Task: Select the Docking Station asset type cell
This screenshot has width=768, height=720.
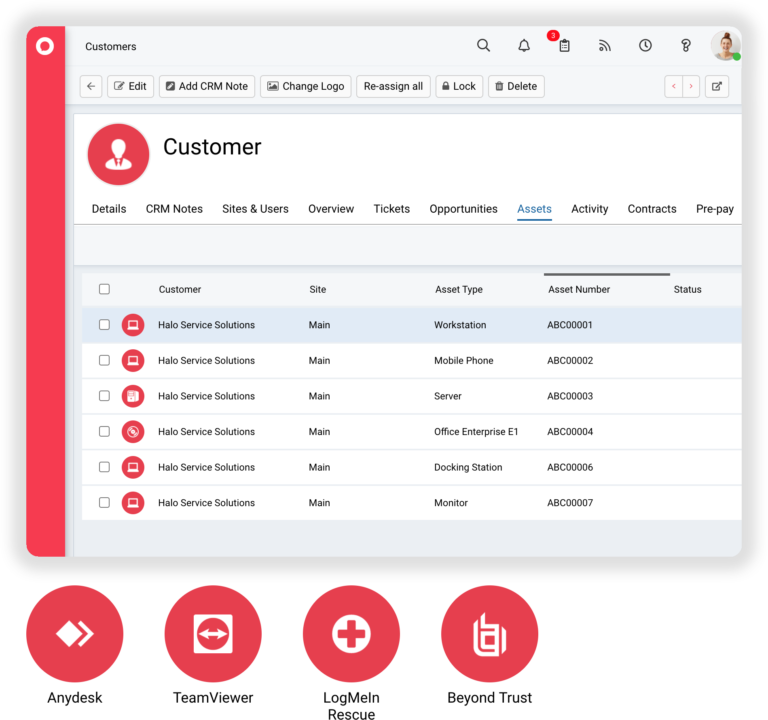Action: [x=468, y=467]
